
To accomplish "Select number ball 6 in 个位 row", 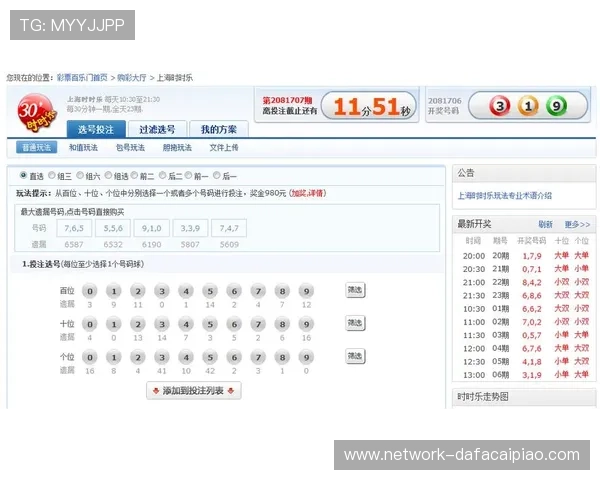I will (234, 358).
